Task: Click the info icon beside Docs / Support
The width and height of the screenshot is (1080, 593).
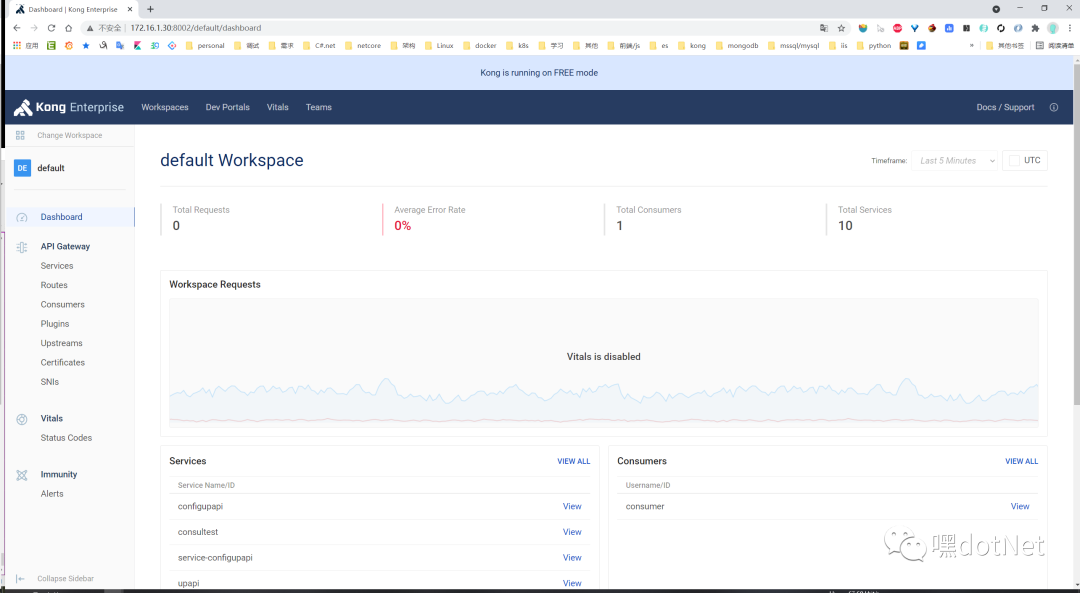Action: click(x=1054, y=107)
